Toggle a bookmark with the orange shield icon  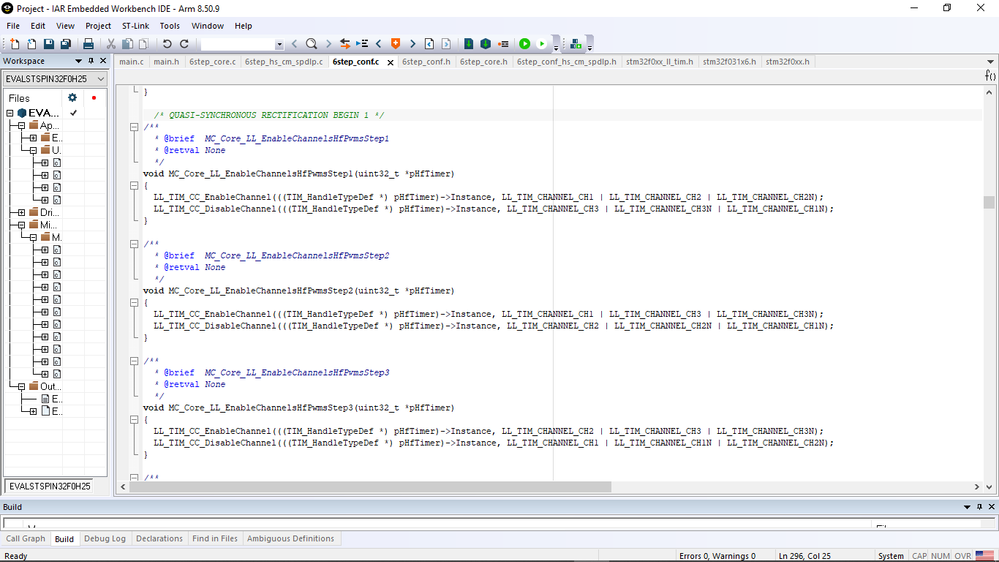coord(396,44)
